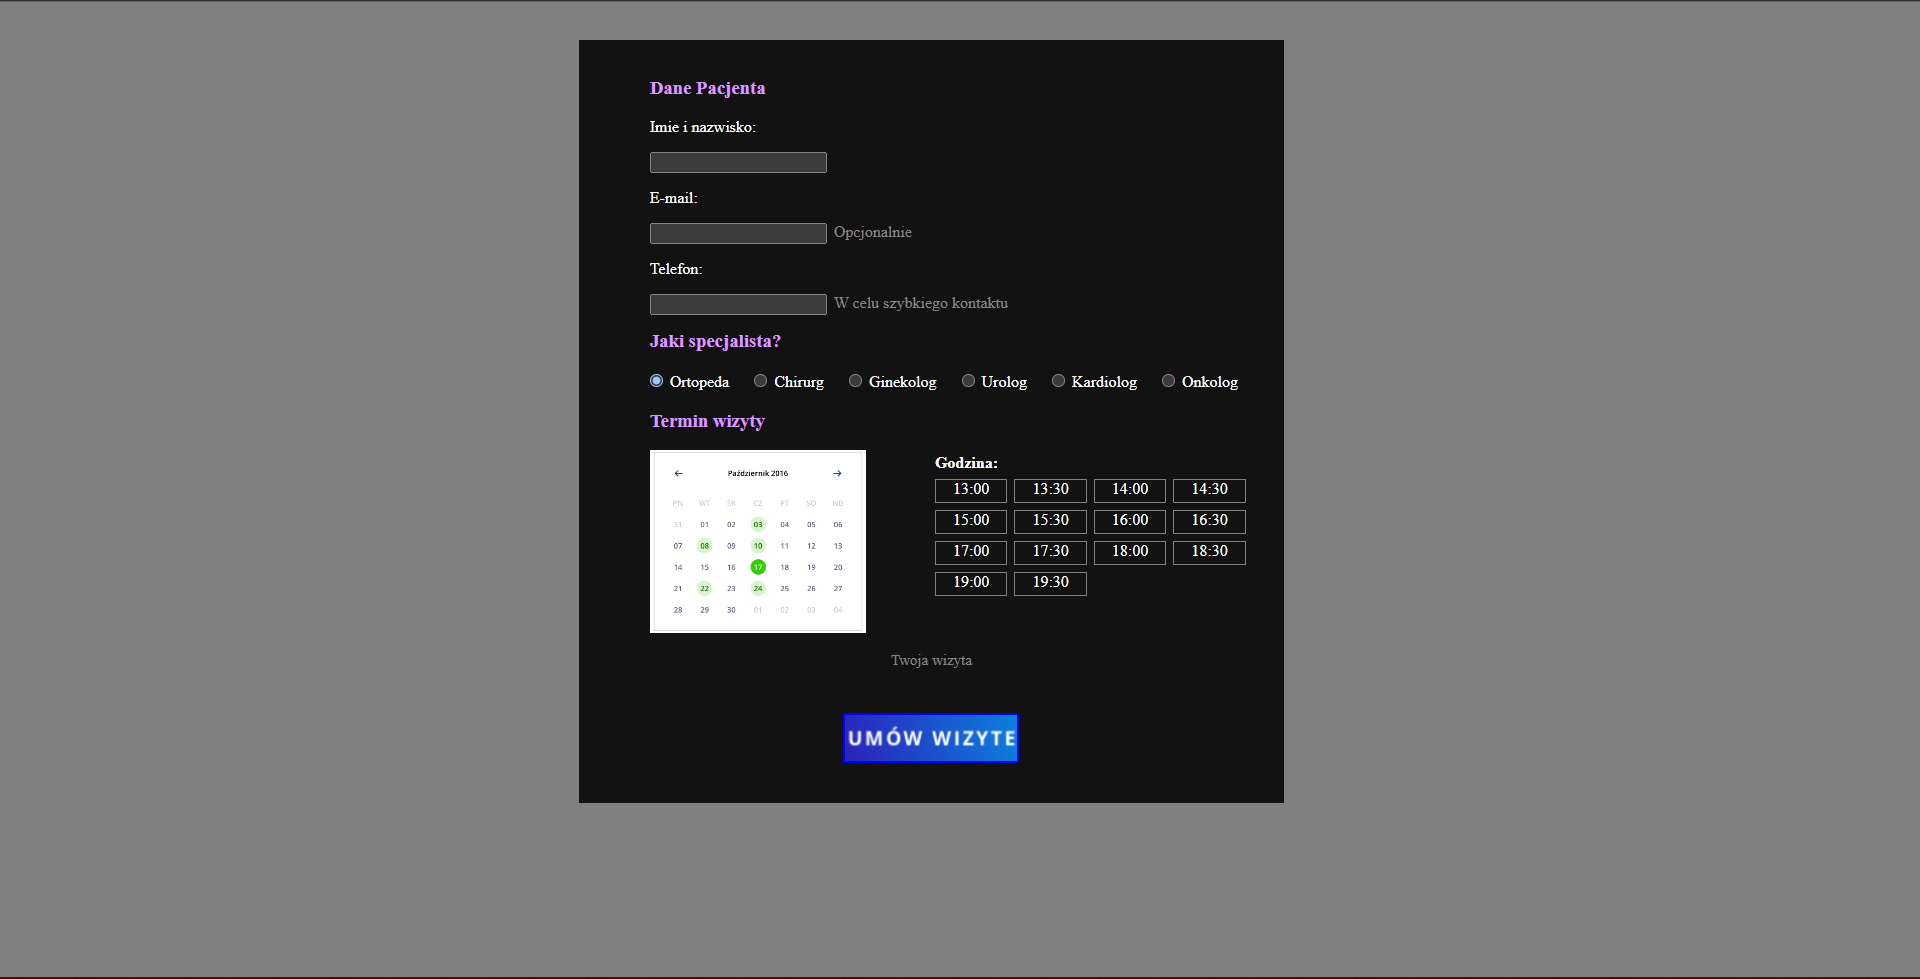Go to previous month in calendar
Screen dimensions: 1920x979
pos(678,474)
